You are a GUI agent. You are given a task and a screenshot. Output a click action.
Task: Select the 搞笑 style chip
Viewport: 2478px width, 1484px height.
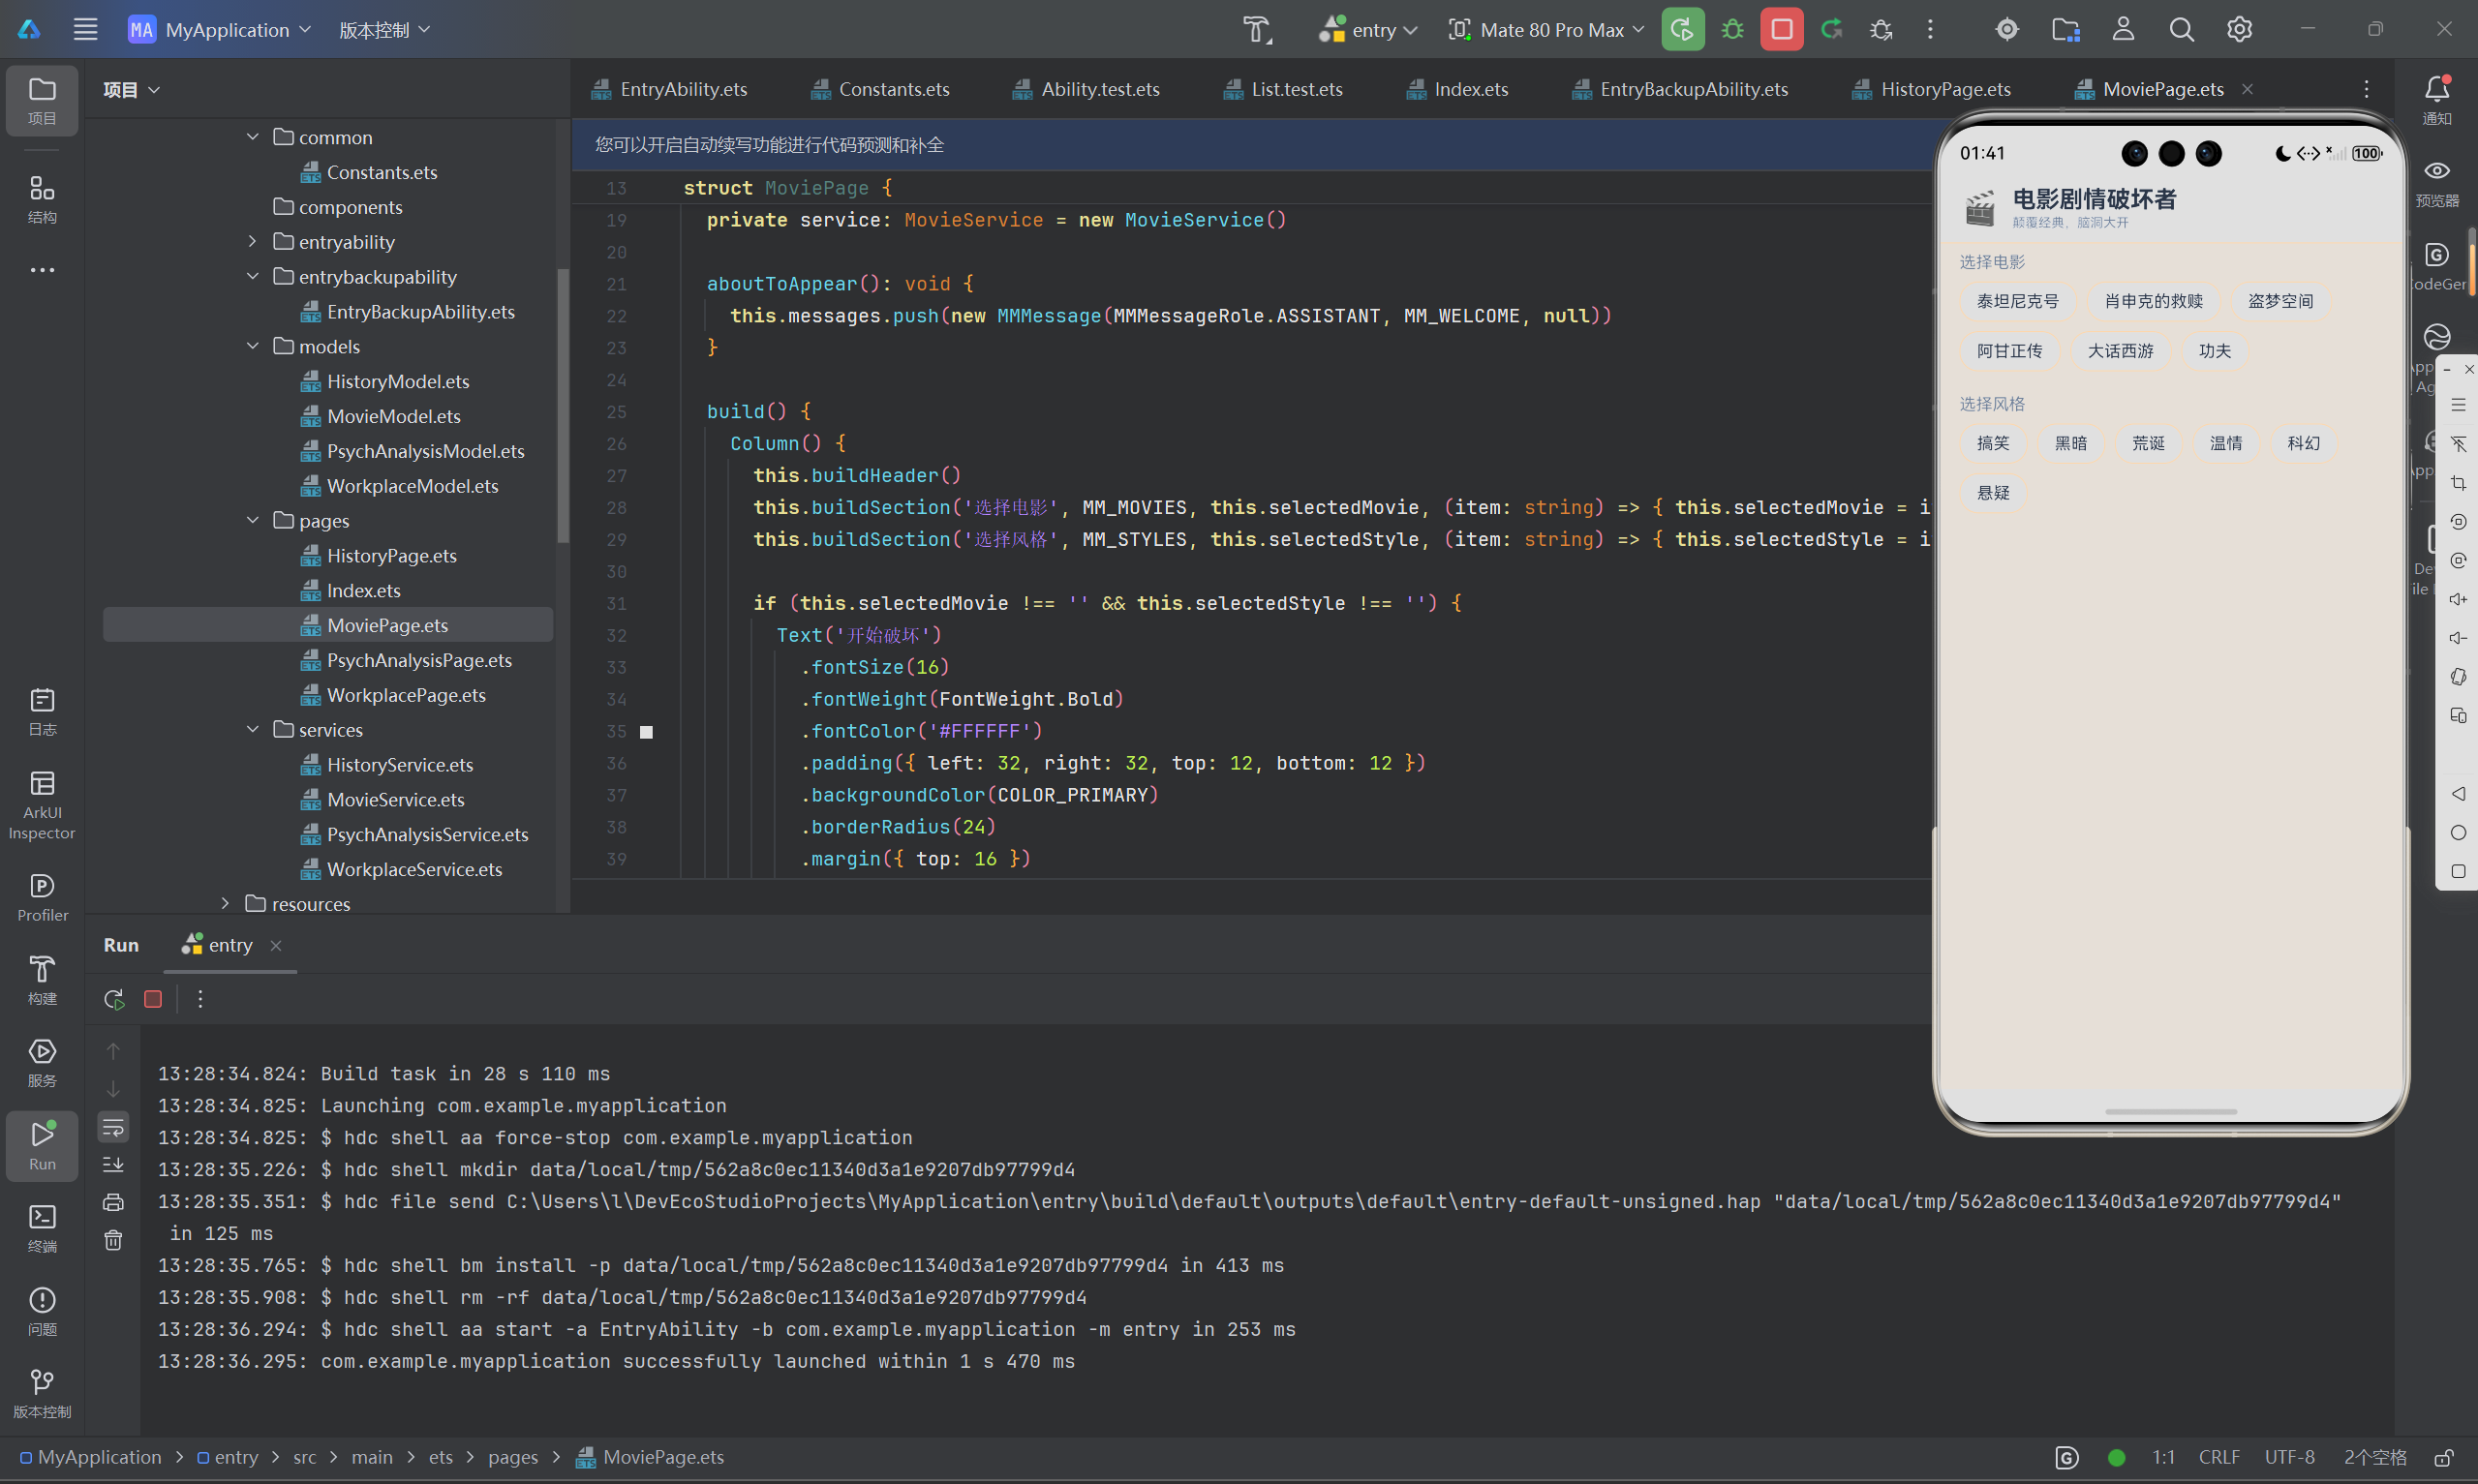pyautogui.click(x=1992, y=443)
